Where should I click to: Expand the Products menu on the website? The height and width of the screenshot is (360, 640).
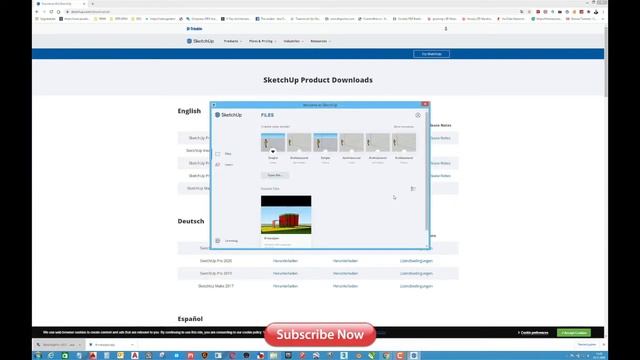[233, 41]
